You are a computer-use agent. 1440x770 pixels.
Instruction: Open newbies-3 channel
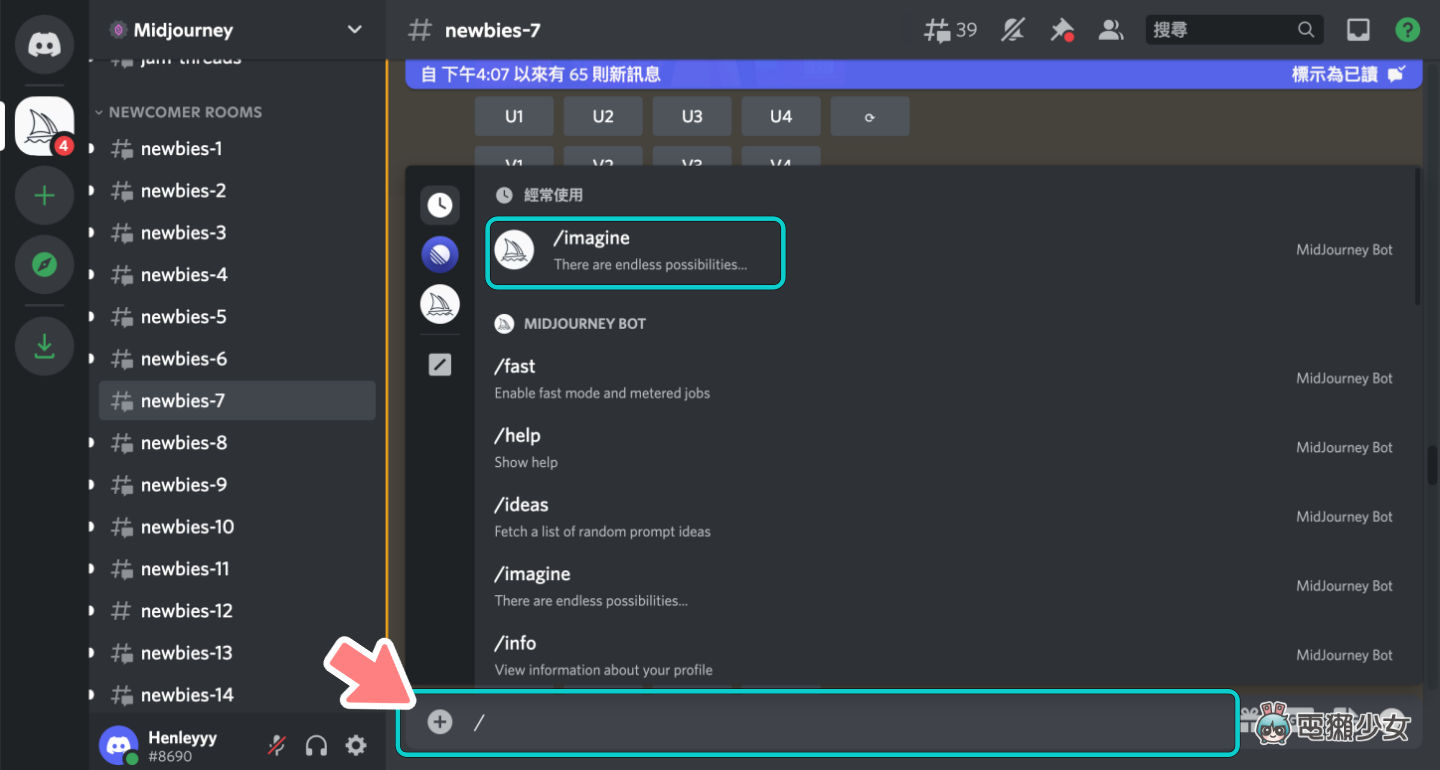click(236, 233)
